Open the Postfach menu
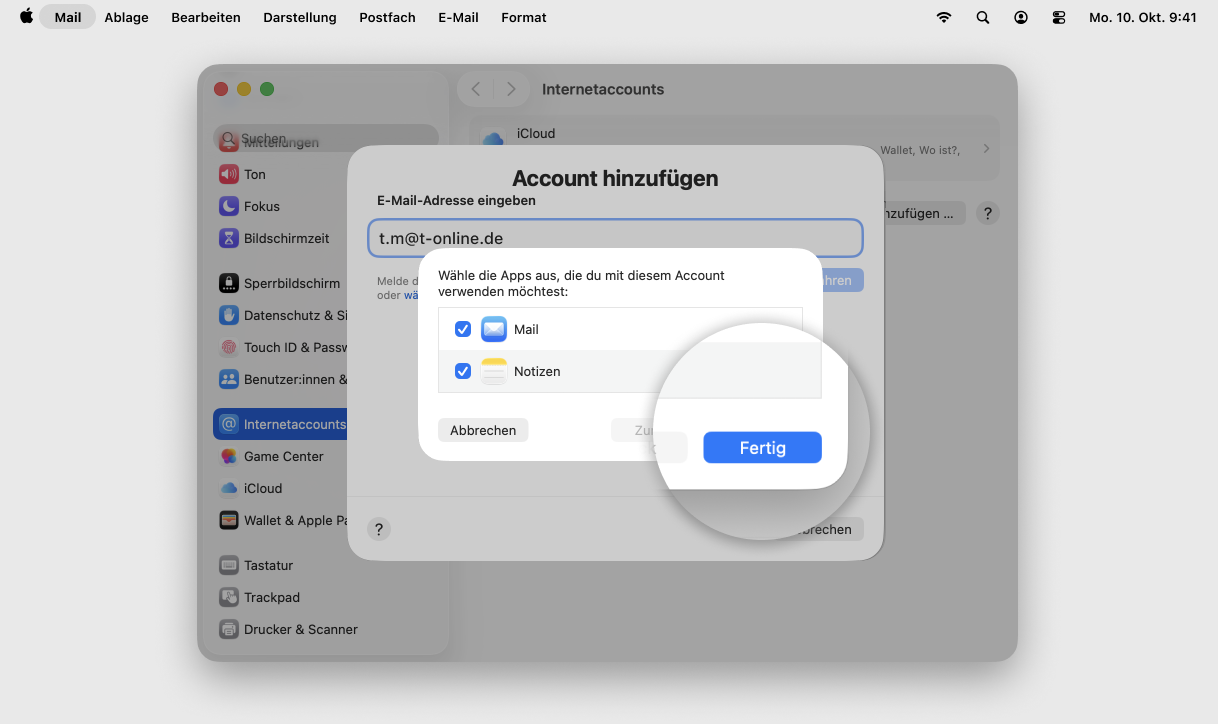1218x724 pixels. (x=387, y=17)
